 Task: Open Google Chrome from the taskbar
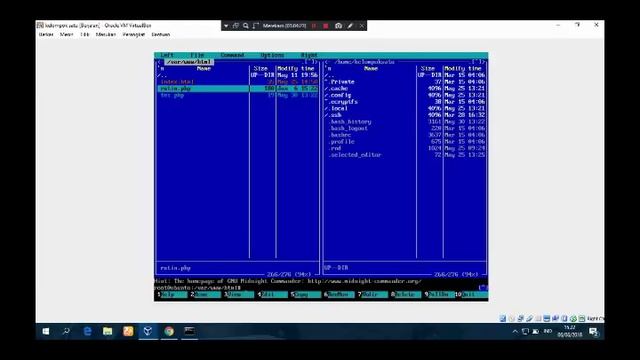169,331
